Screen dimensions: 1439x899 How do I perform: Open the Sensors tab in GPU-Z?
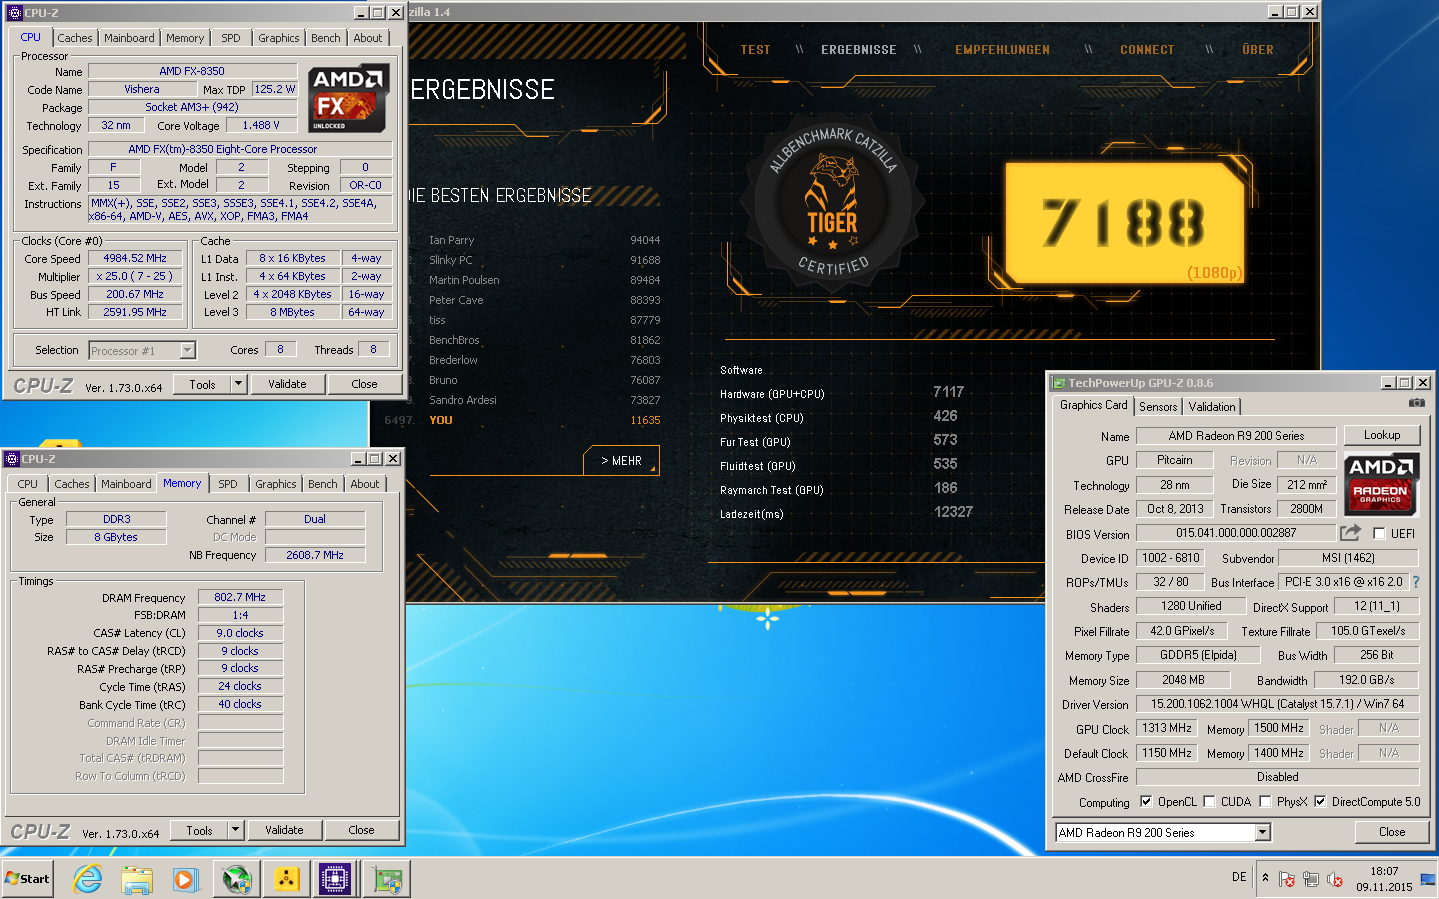pos(1158,407)
